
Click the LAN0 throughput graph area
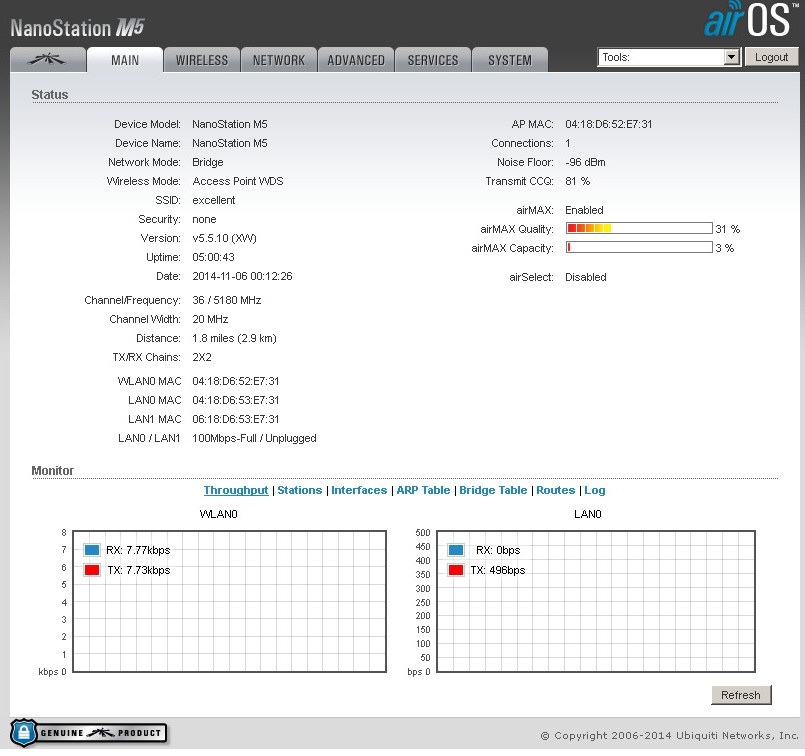[596, 601]
